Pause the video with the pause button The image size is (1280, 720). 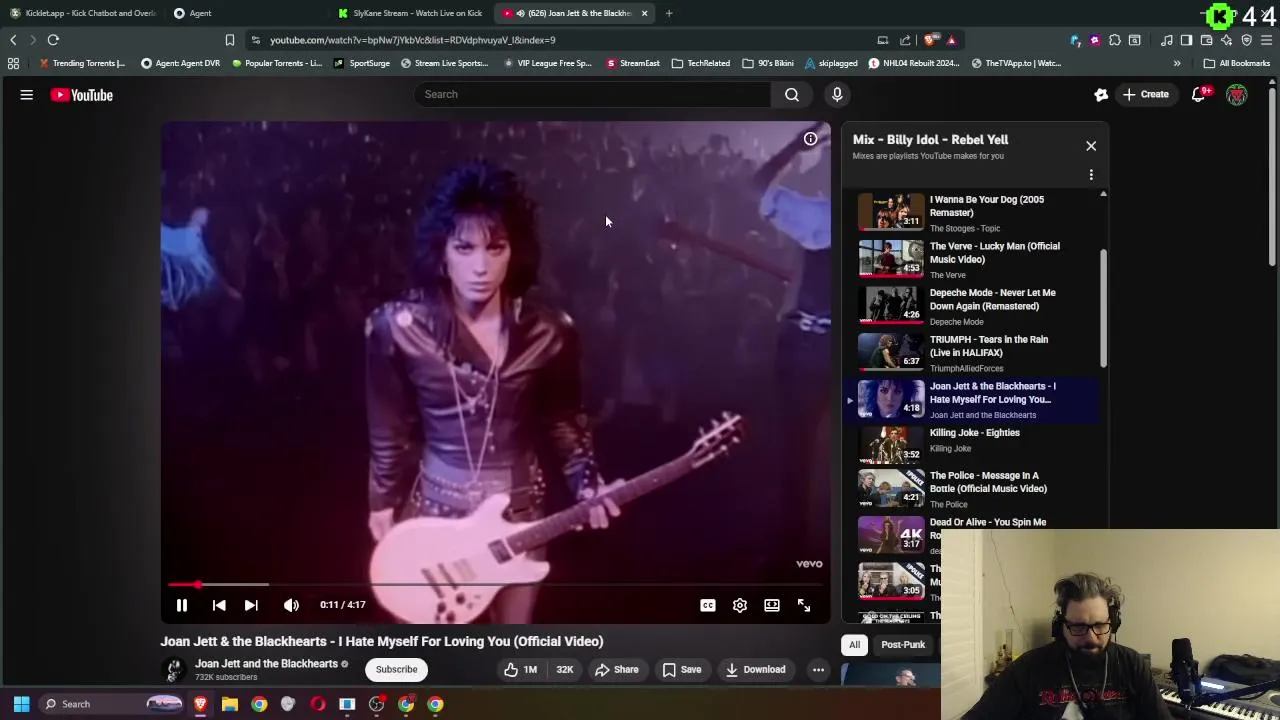182,605
